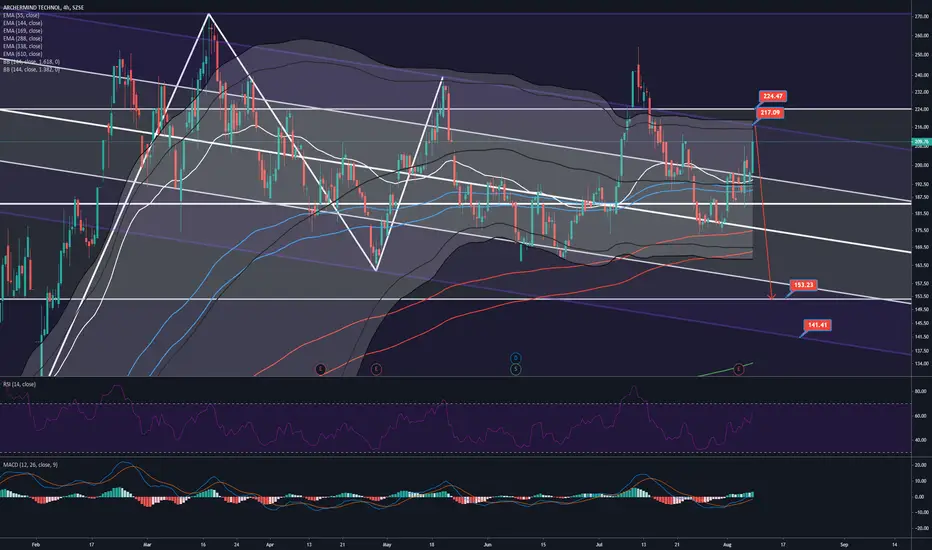Viewport: 932px width, 550px height.
Task: Select the BB (144, close, 1.382, 0) legend
Action: (31, 70)
